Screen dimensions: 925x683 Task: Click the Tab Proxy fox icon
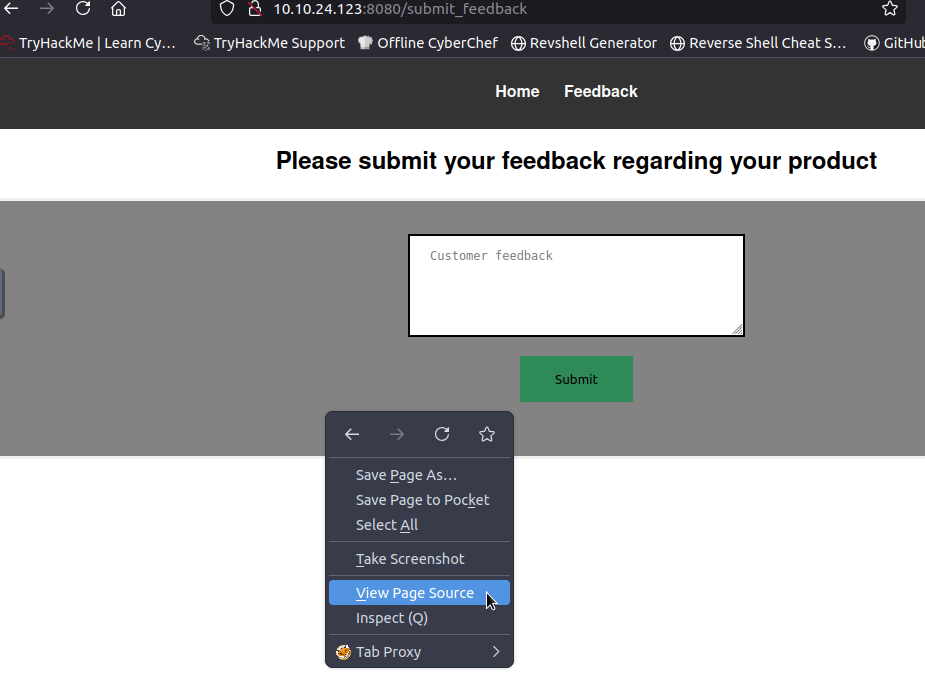pyautogui.click(x=343, y=652)
